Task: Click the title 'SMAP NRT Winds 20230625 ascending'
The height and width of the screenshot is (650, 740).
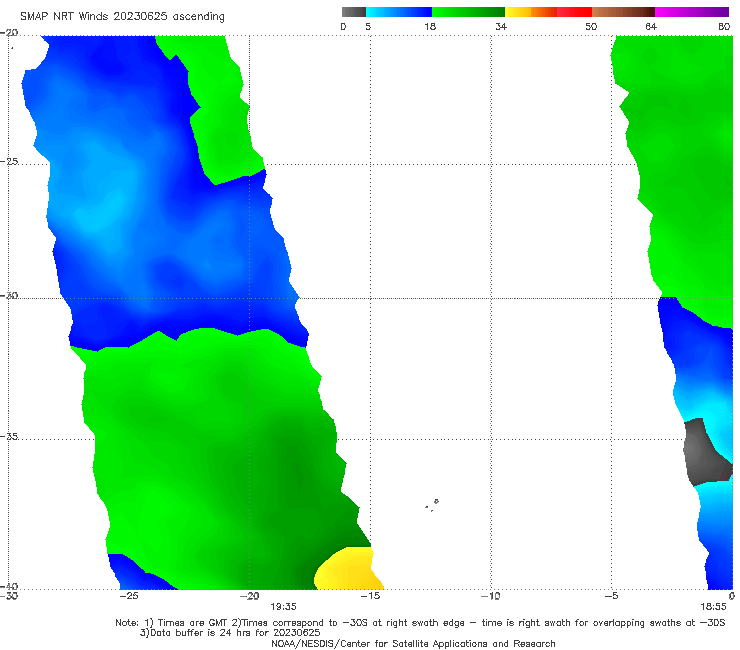Action: 122,16
